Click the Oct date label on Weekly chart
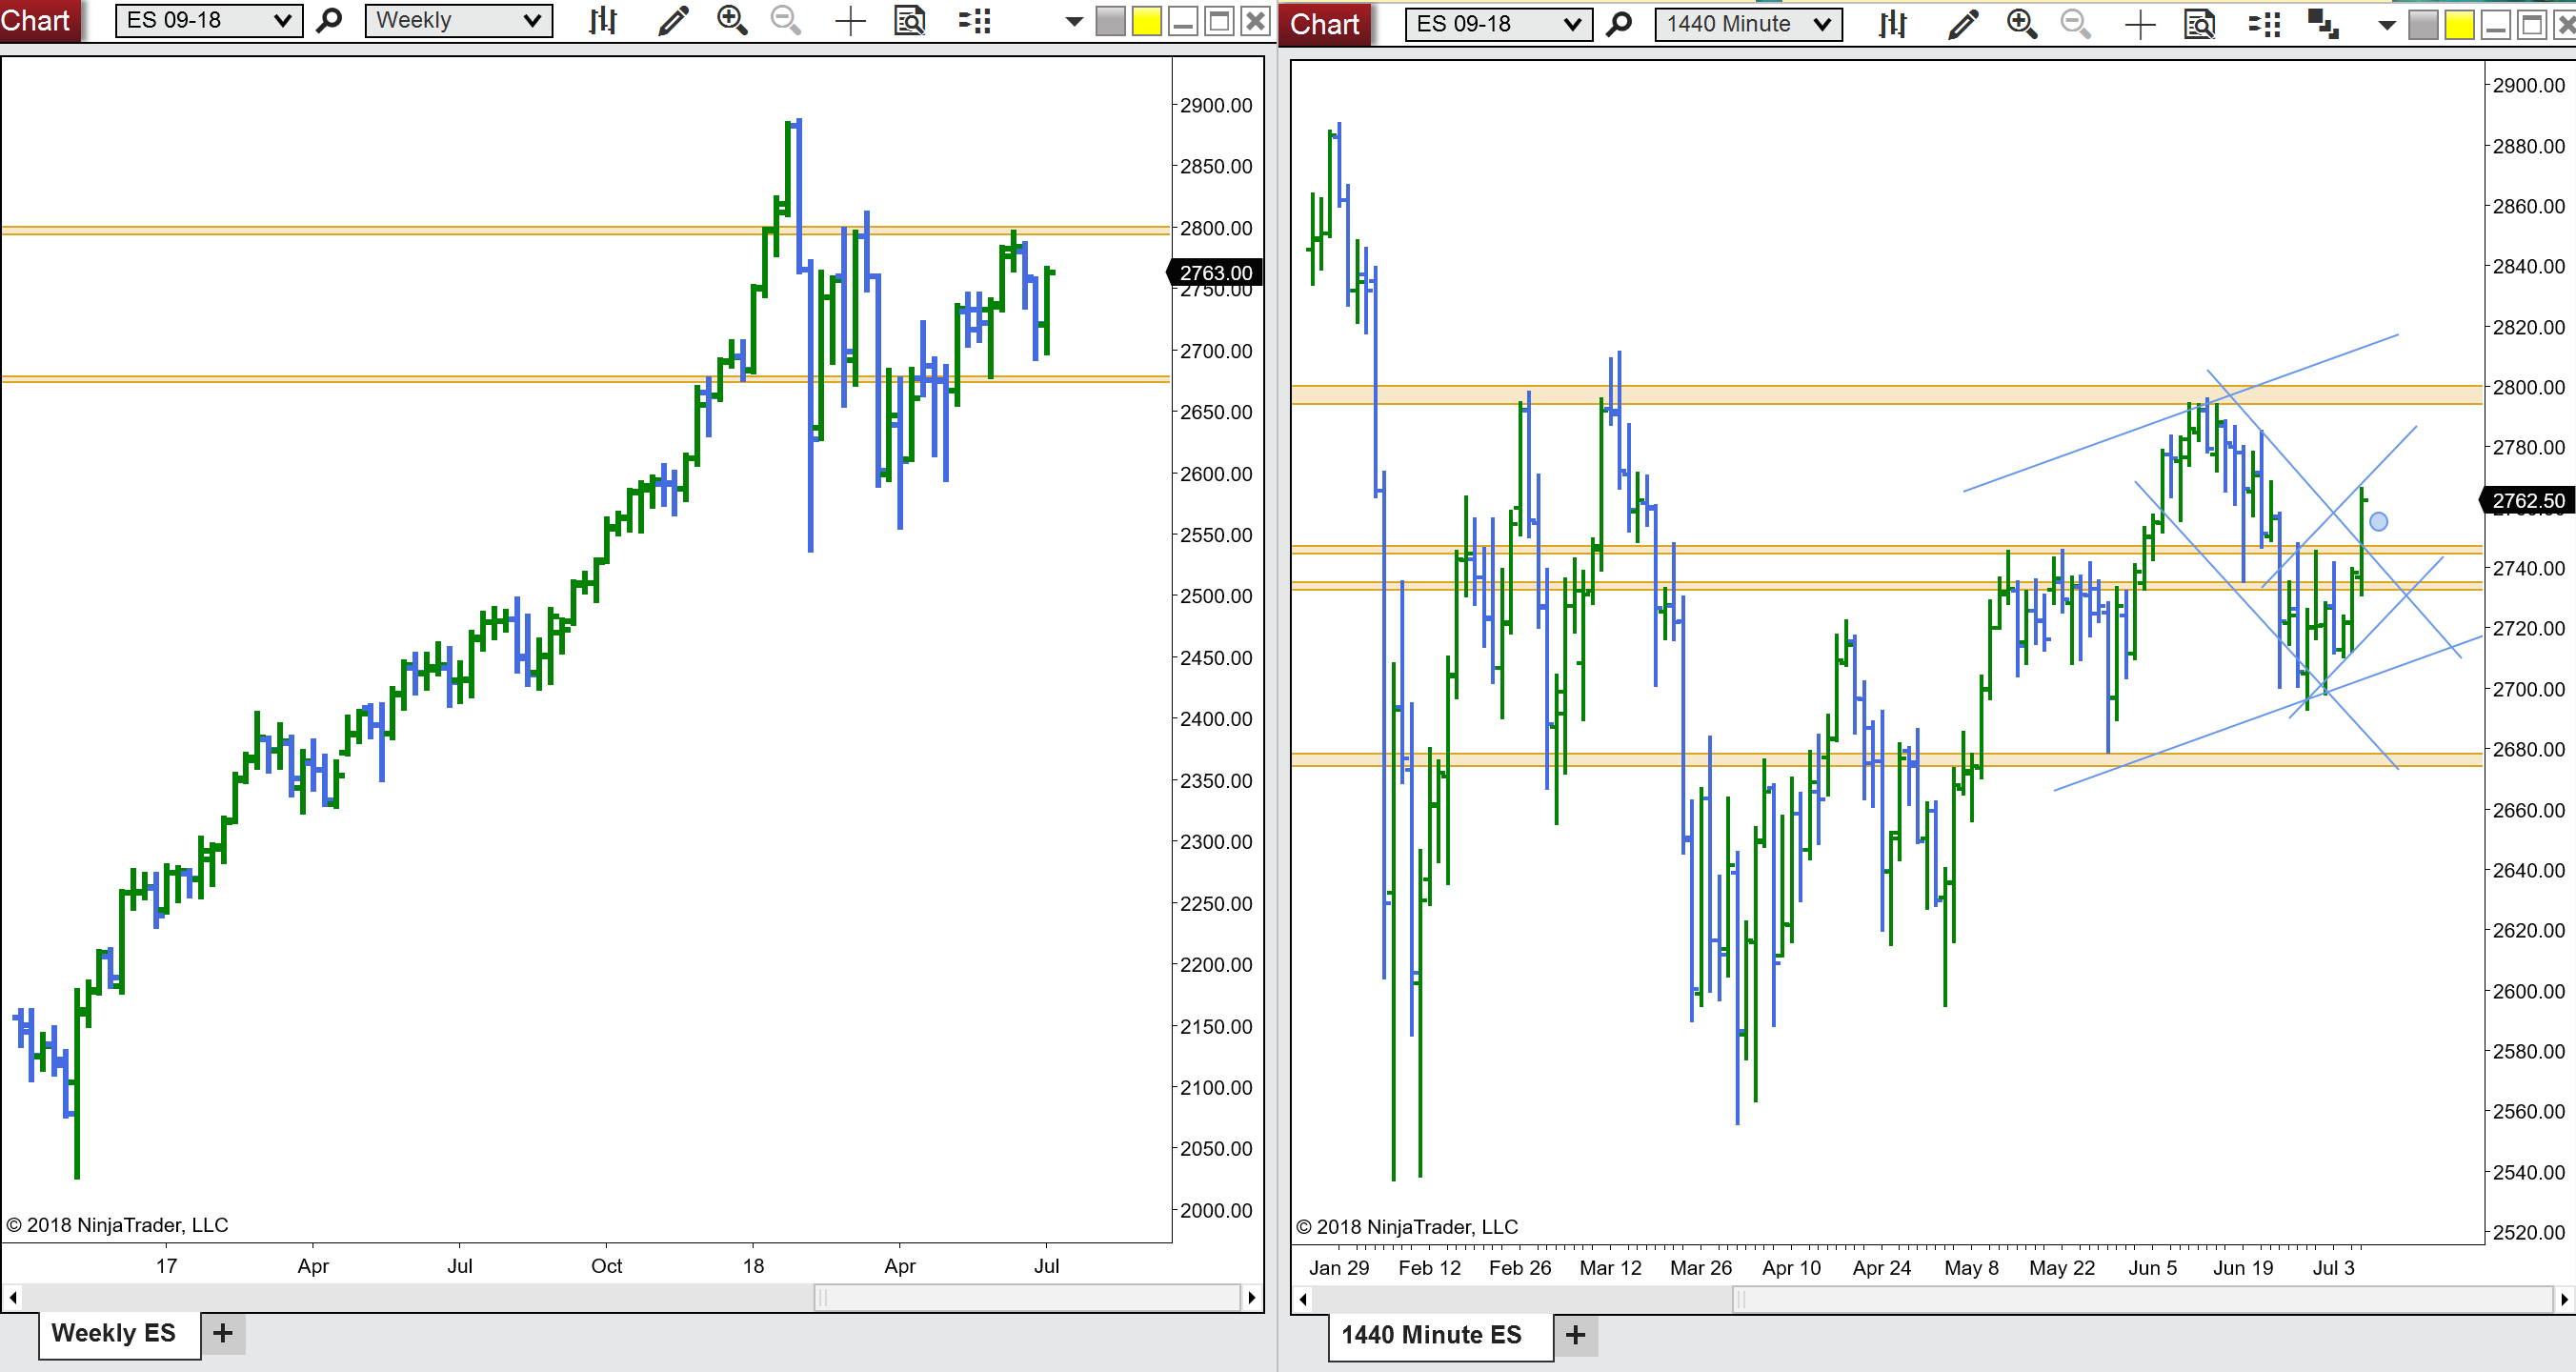 point(606,1266)
